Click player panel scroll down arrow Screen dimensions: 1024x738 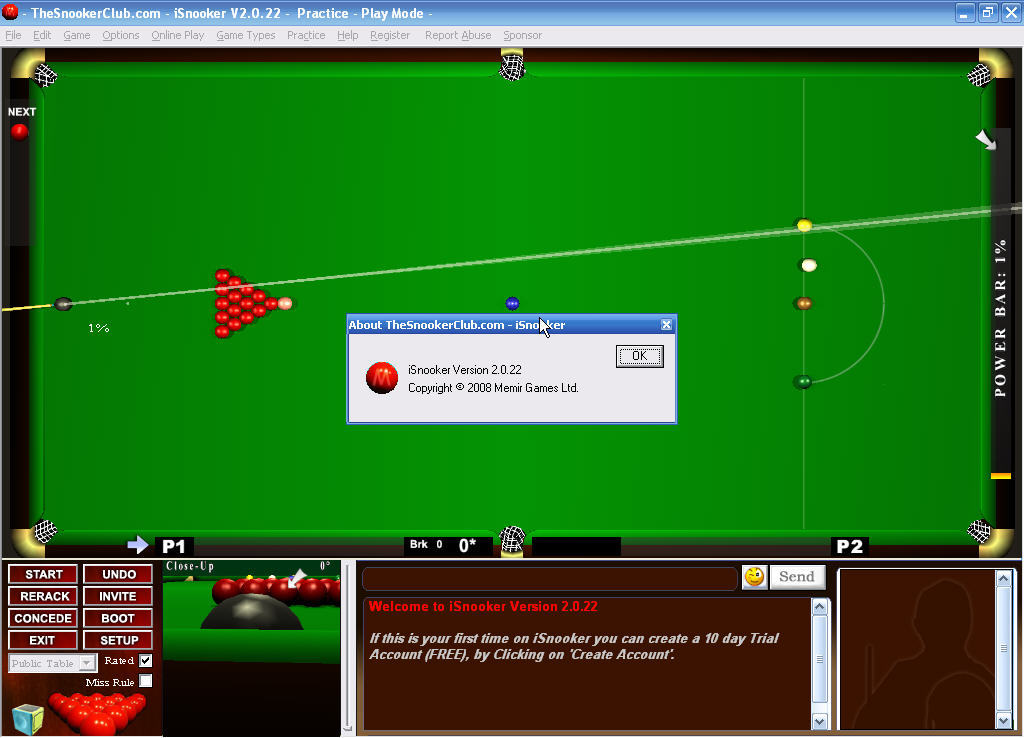point(1004,720)
